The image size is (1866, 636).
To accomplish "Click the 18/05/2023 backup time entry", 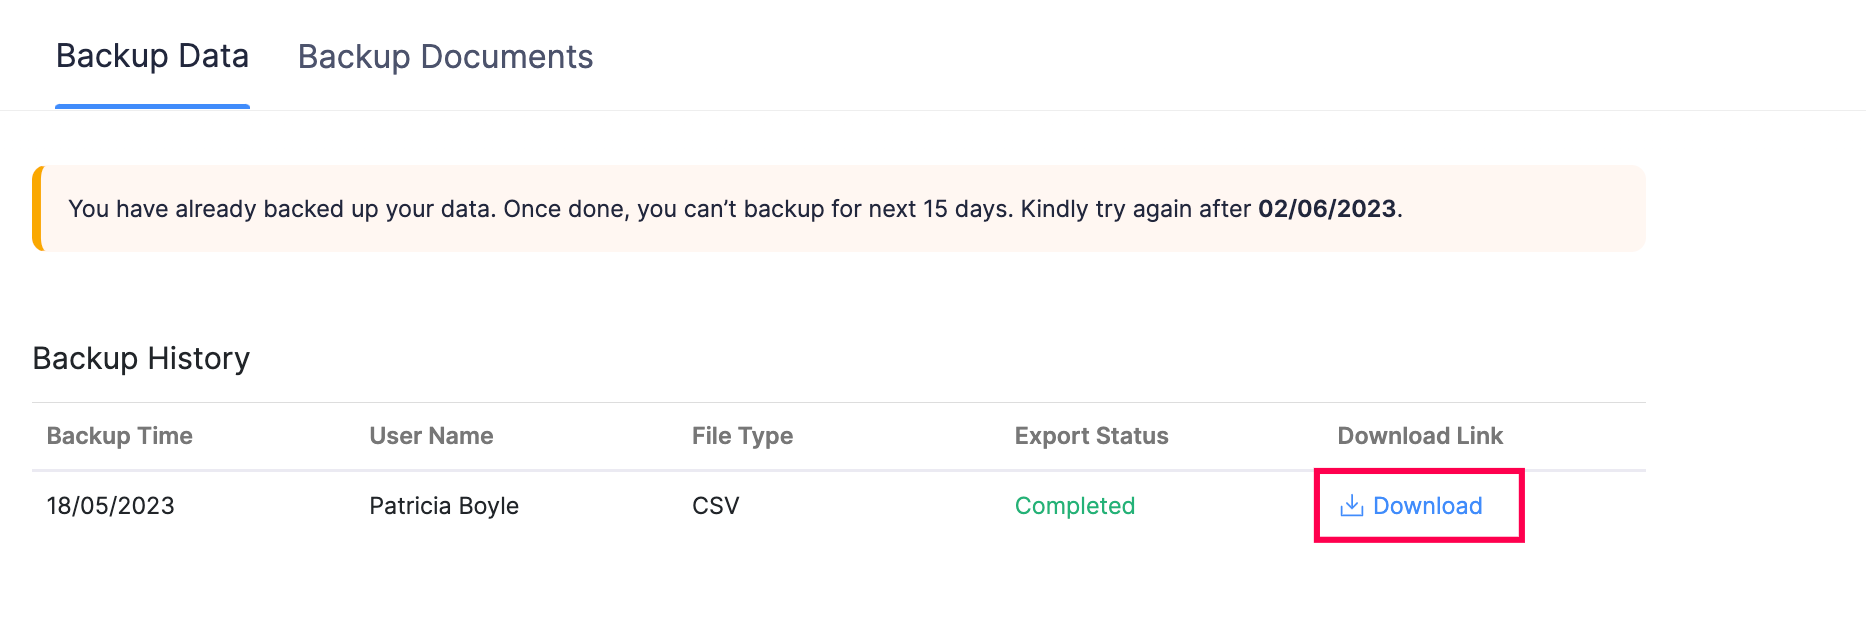I will (110, 506).
